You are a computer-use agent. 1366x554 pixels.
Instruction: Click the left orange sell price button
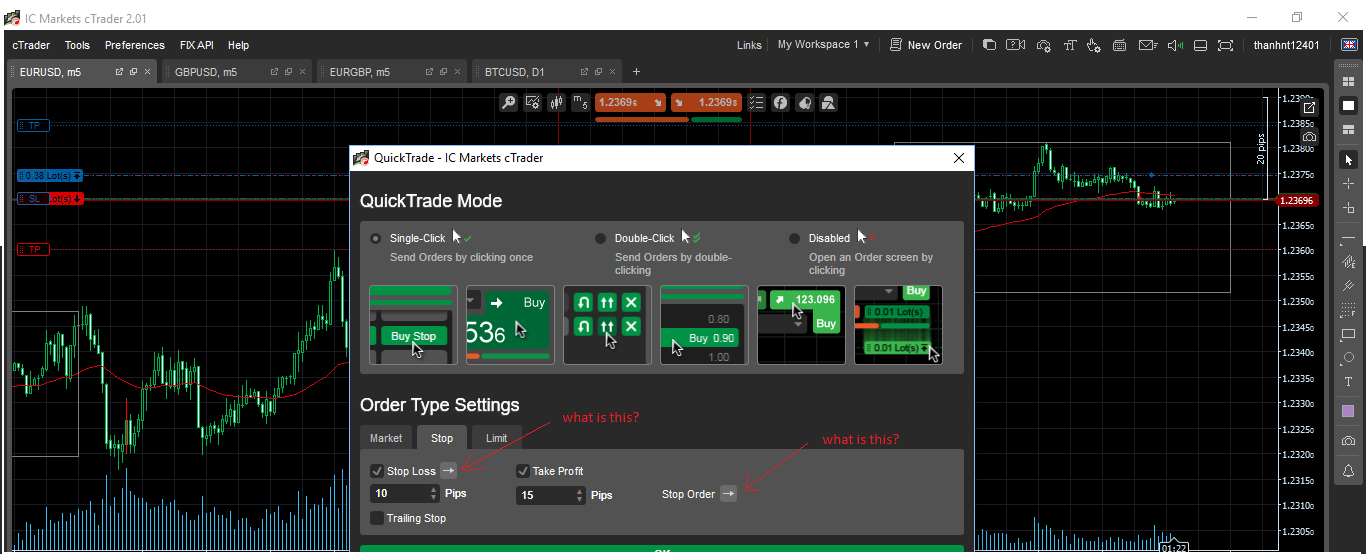(x=631, y=102)
